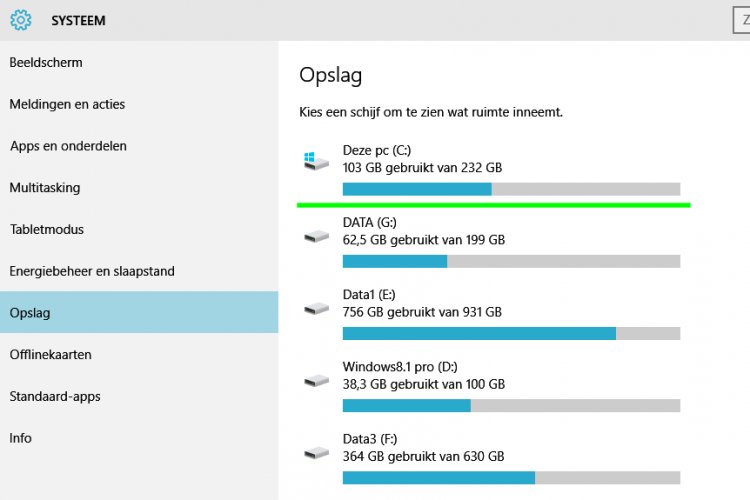The image size is (750, 500).
Task: Click the DATA (G:) usage bar
Action: 511,261
